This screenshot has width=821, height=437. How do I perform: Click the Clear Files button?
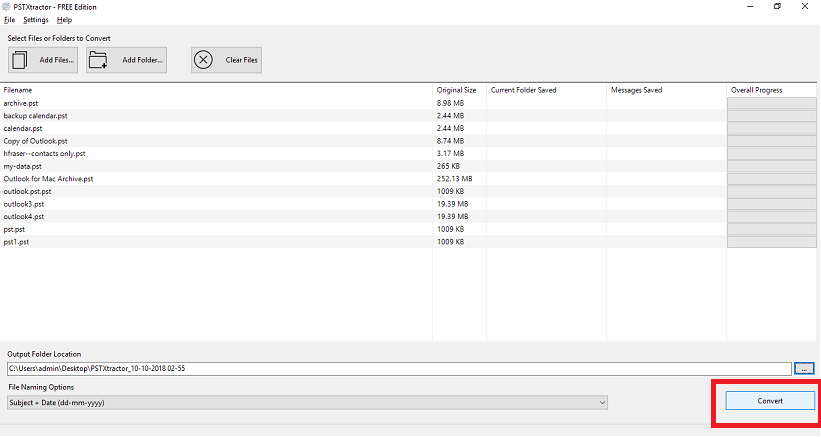[226, 60]
